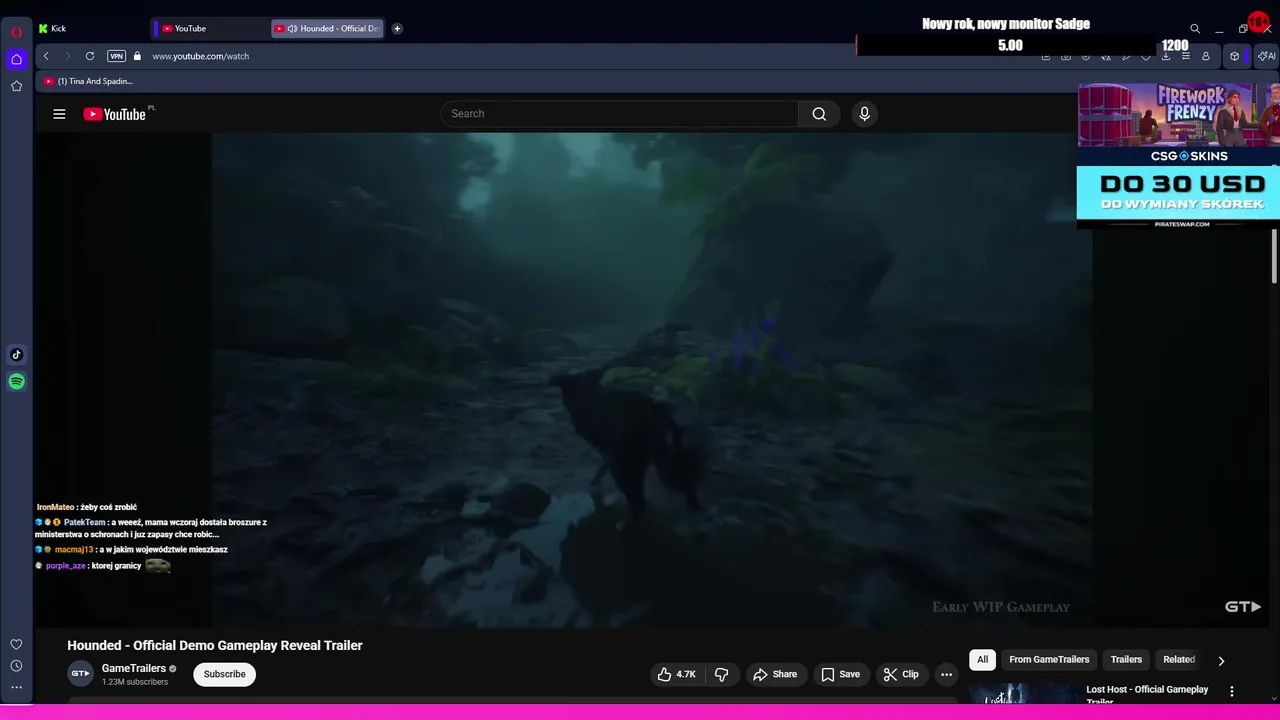The image size is (1280, 720).
Task: Open the Lost Host Official Gameplay Trailer
Action: (x=1147, y=693)
